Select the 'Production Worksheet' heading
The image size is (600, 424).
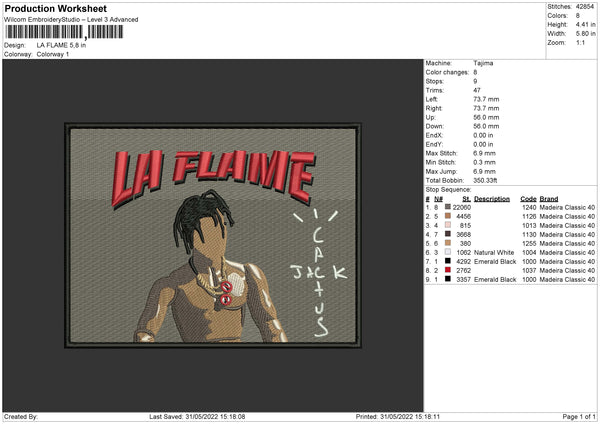click(55, 8)
